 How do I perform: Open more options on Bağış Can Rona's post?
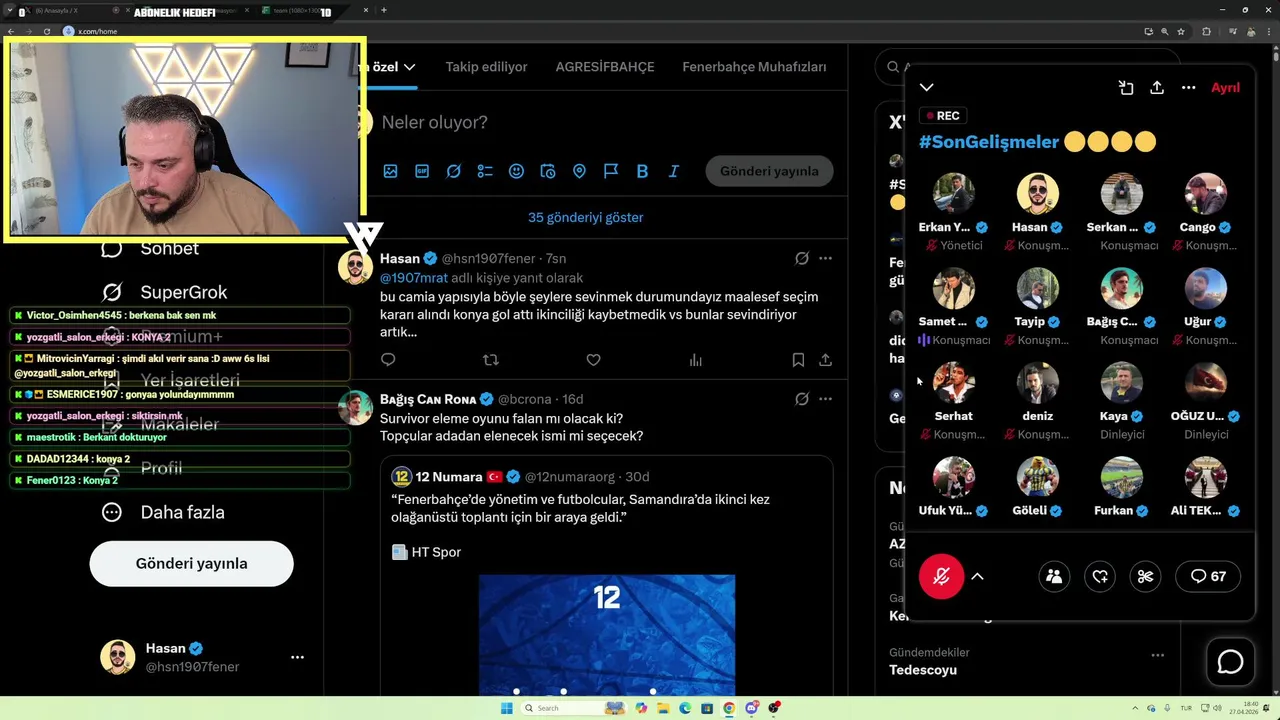[x=825, y=399]
